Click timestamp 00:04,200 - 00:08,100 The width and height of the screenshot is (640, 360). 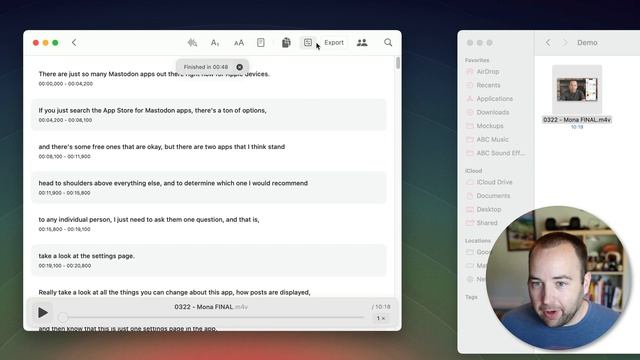click(x=65, y=120)
